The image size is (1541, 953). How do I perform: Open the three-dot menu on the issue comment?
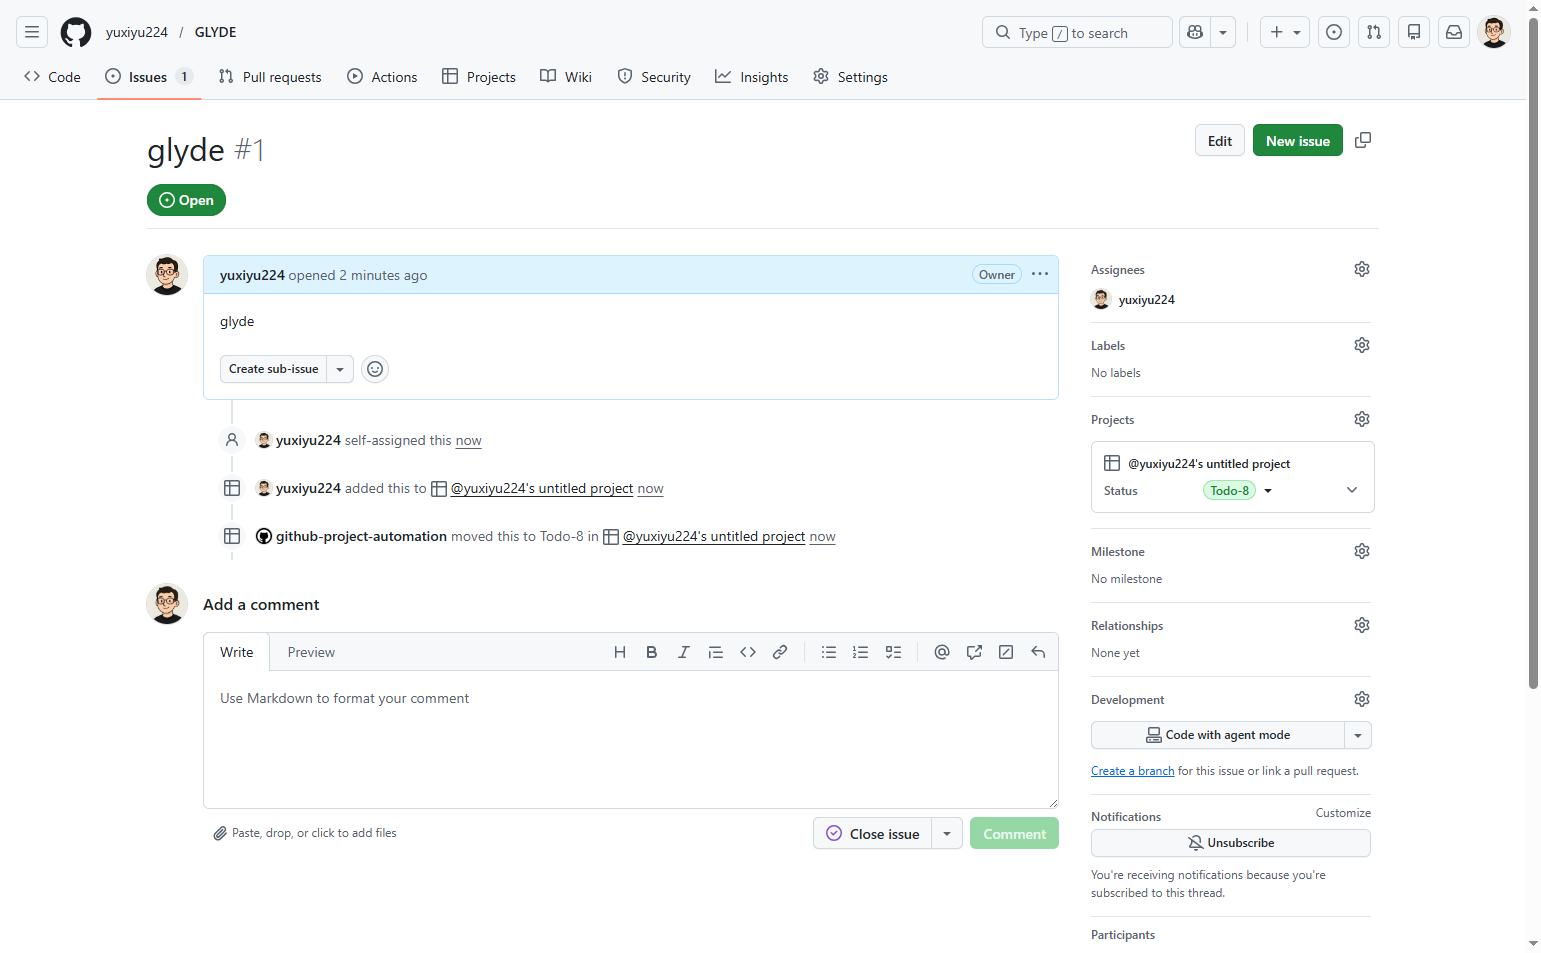pos(1040,274)
